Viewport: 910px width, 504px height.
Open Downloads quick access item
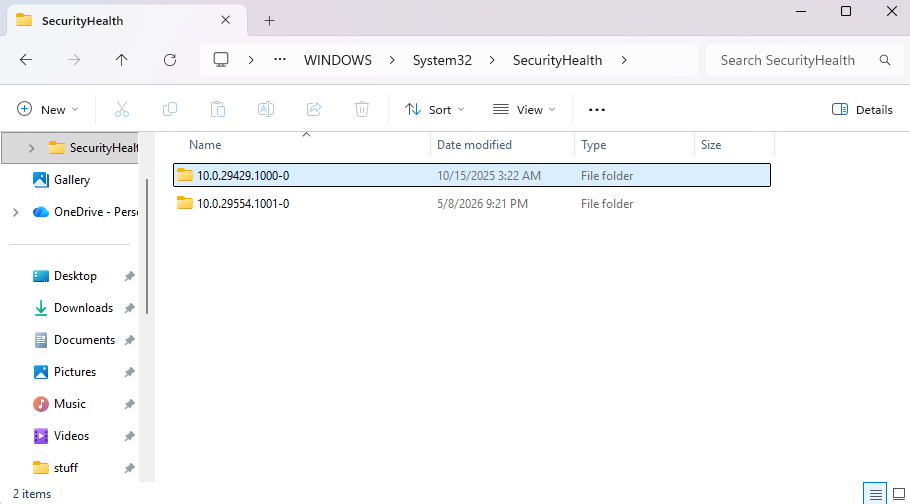pos(83,308)
